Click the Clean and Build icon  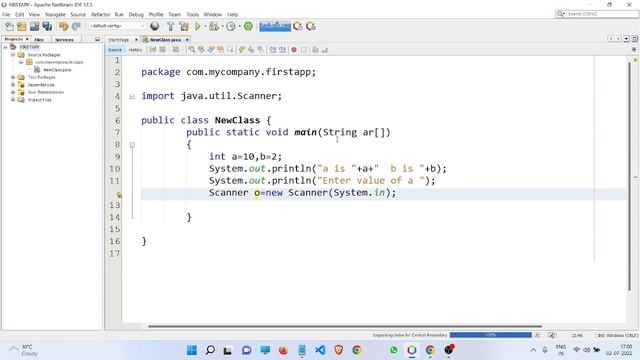(x=184, y=27)
